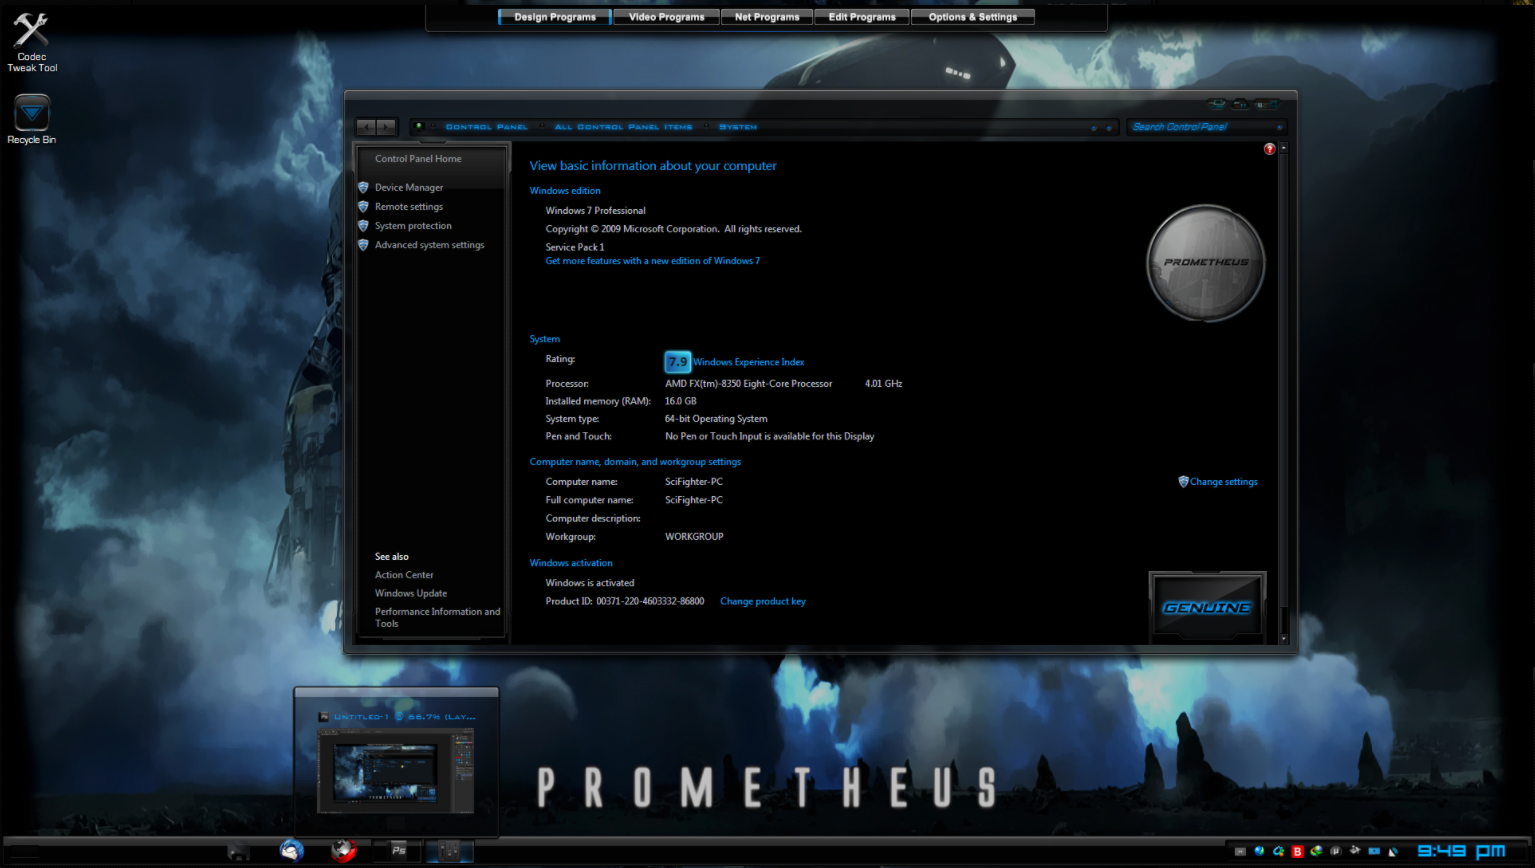Click the red swirl icon in taskbar
Image resolution: width=1535 pixels, height=868 pixels.
[x=344, y=850]
